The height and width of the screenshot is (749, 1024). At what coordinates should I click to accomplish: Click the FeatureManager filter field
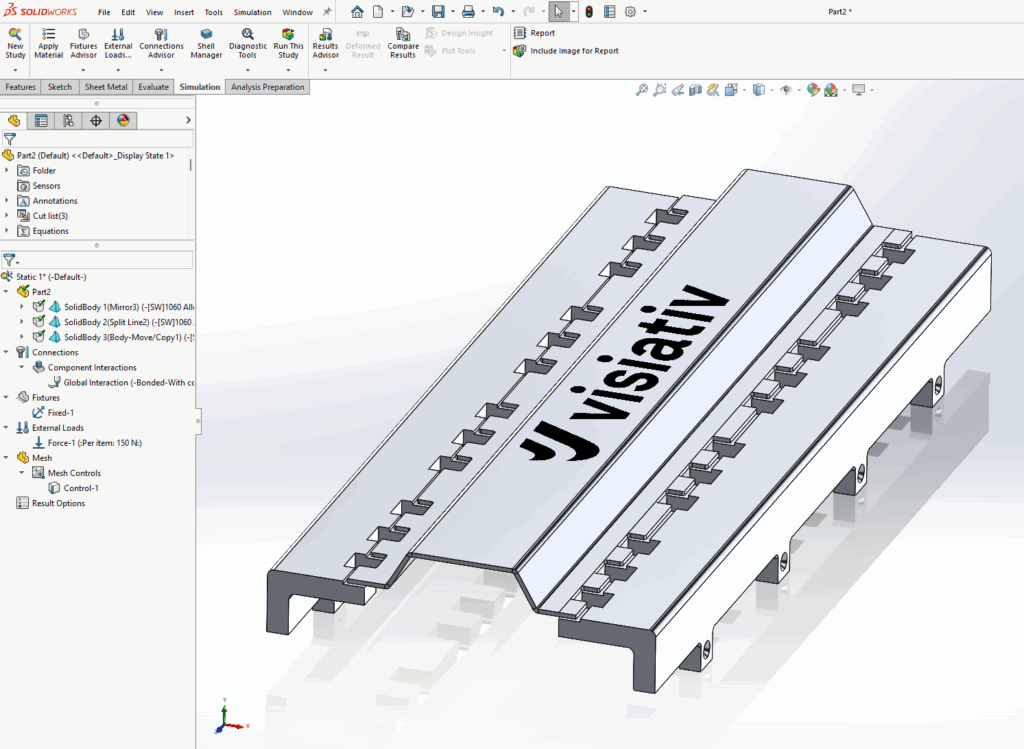[100, 139]
